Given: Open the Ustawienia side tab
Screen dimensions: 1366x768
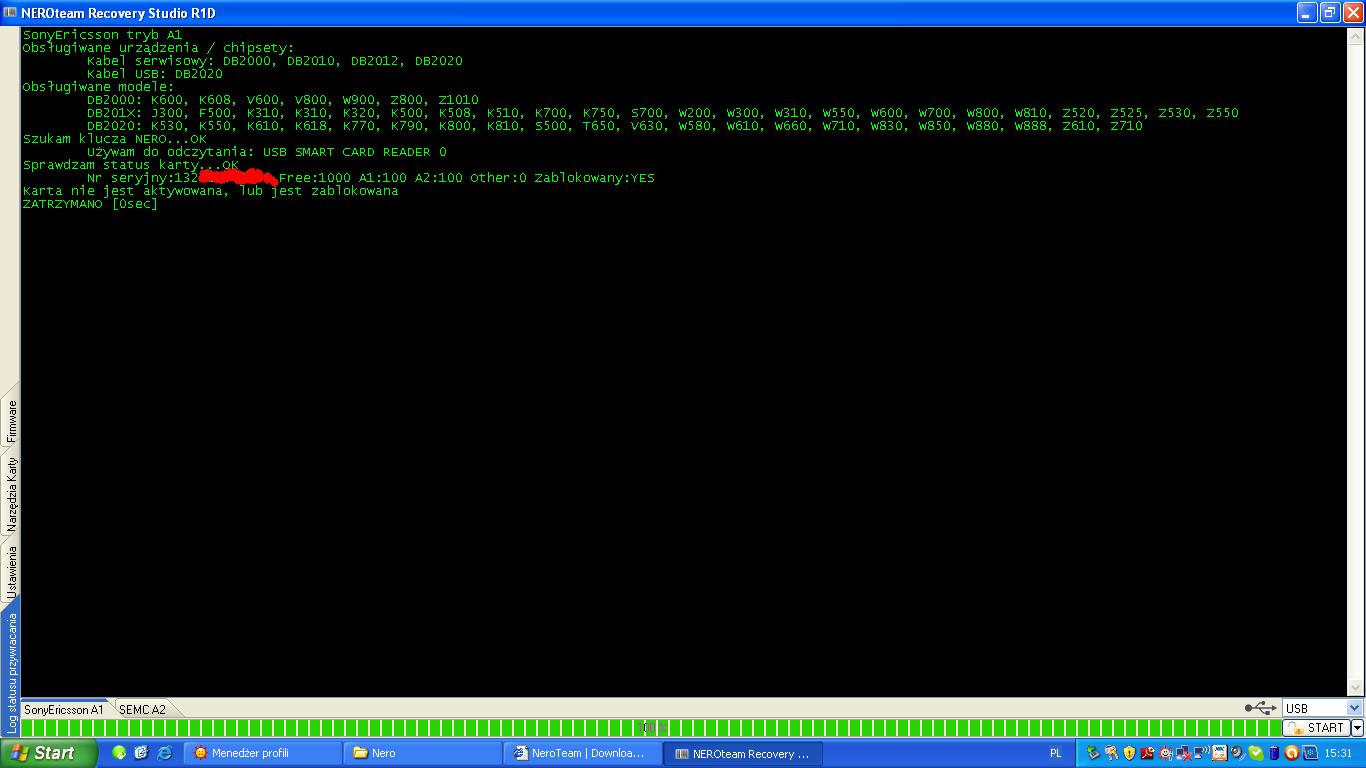Looking at the screenshot, I should (11, 573).
